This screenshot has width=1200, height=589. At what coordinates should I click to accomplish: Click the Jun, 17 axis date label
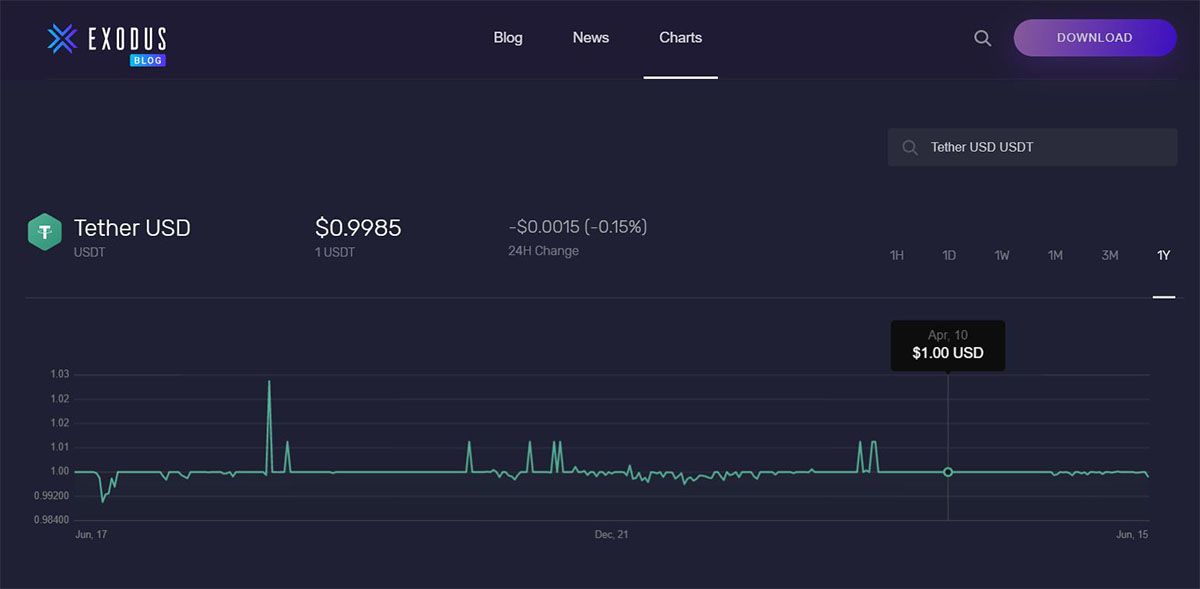[91, 535]
